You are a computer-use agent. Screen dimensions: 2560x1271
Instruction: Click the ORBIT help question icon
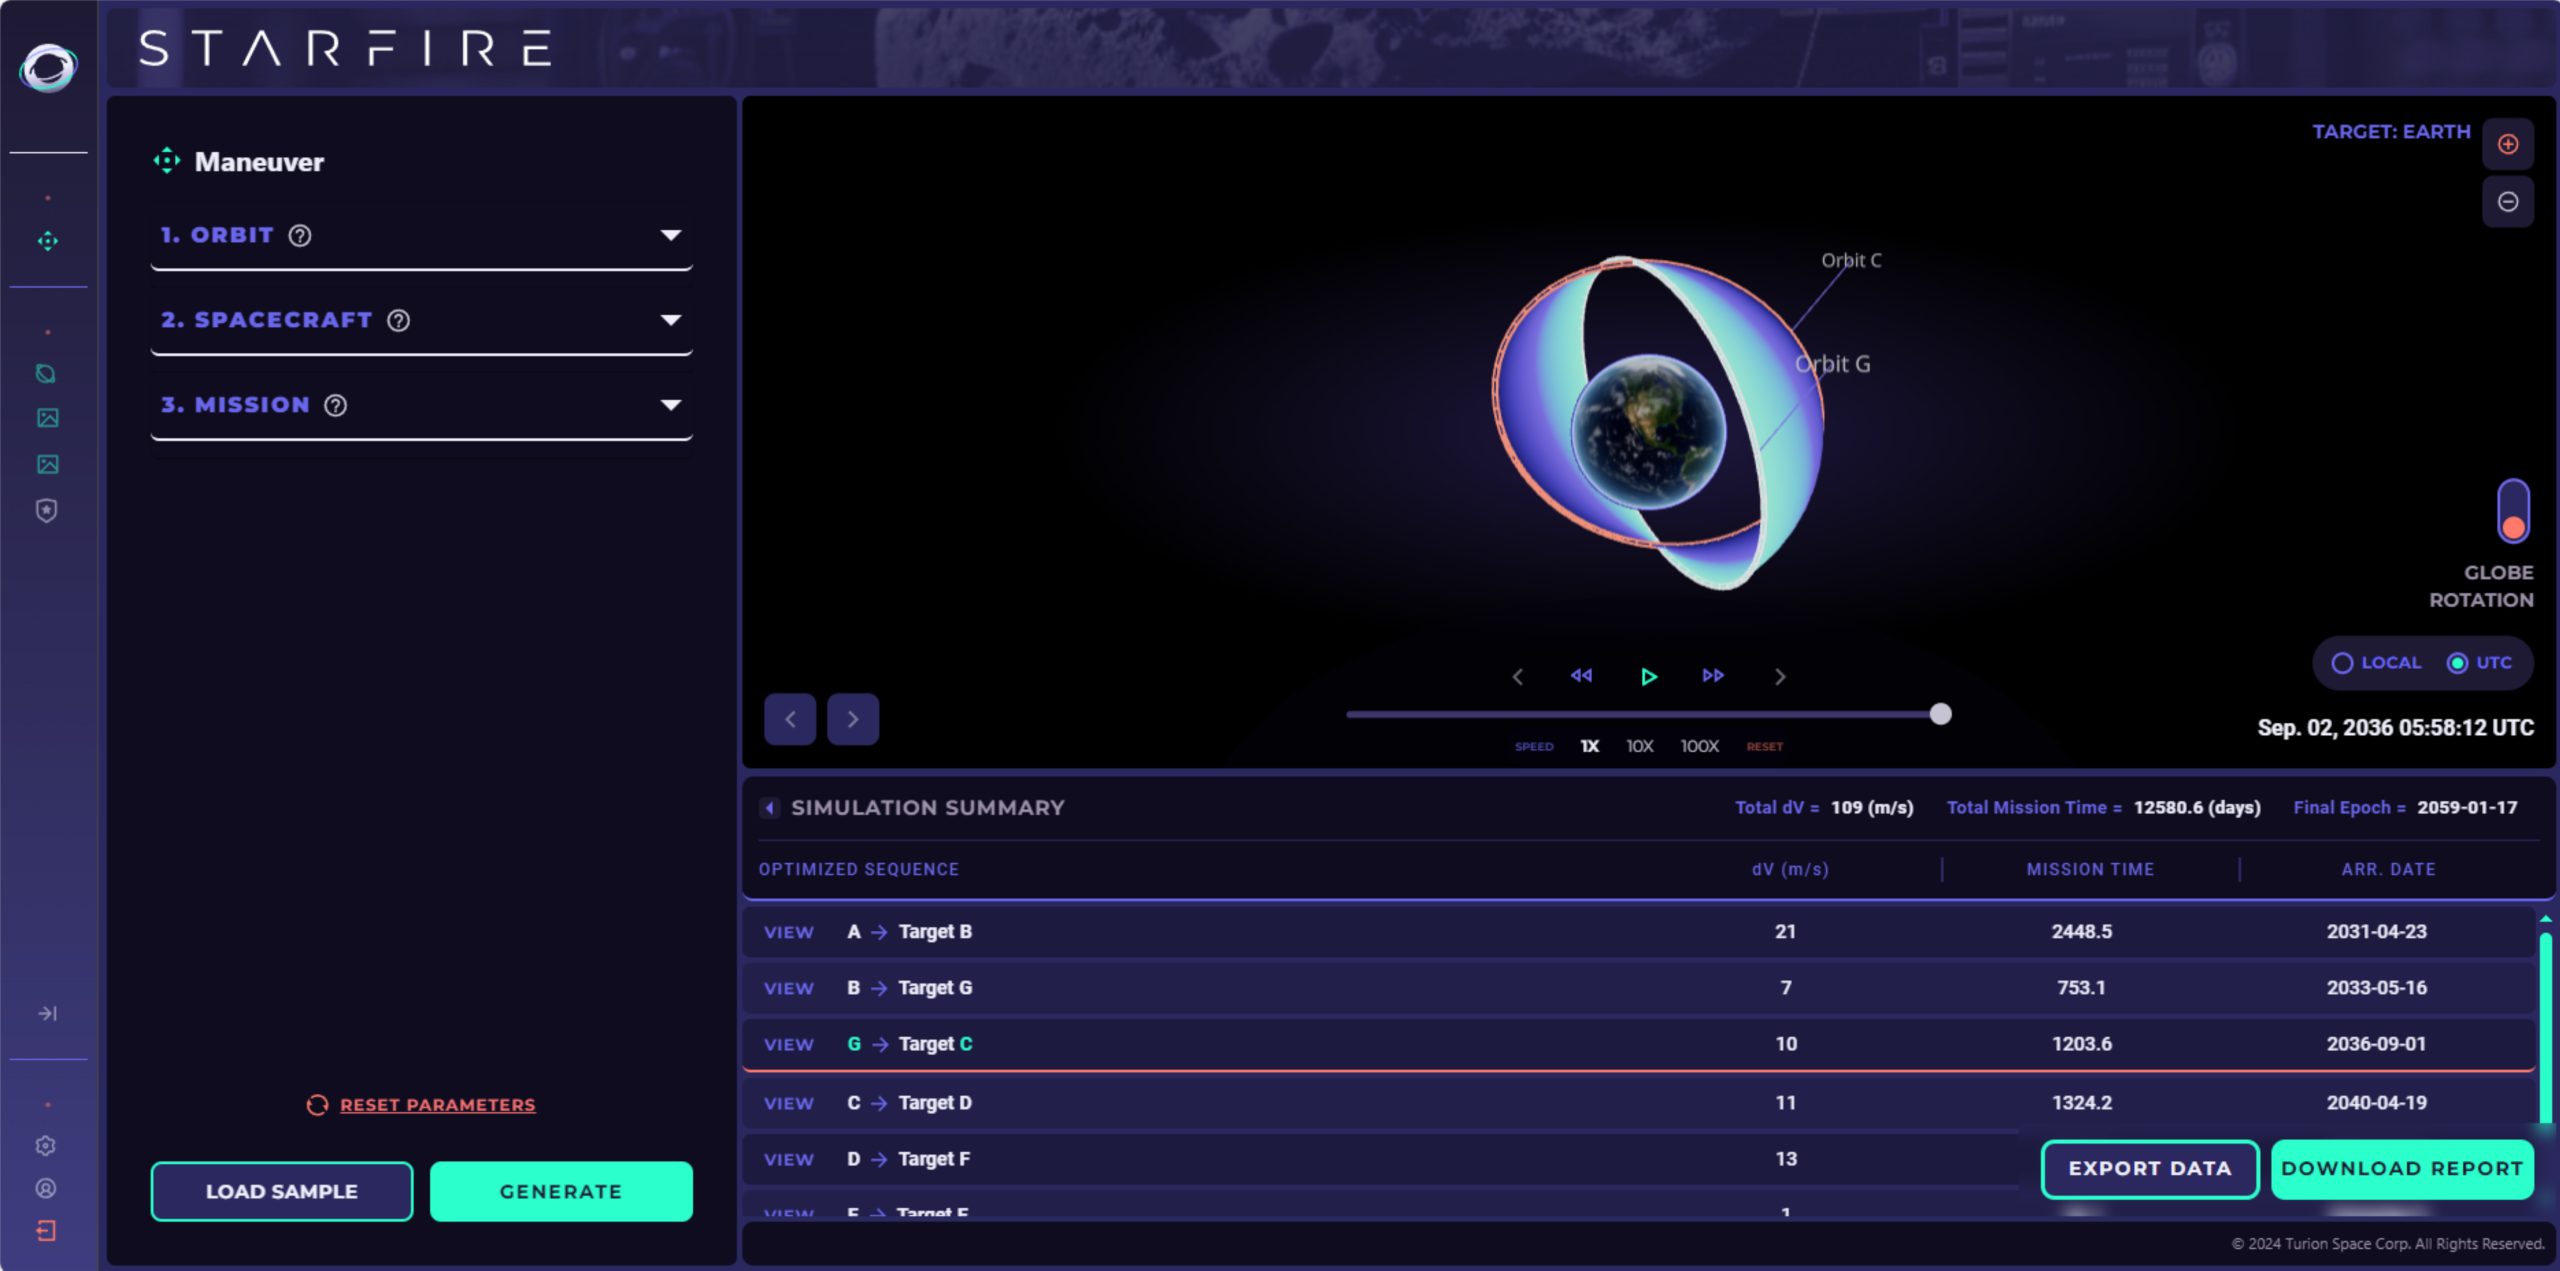pyautogui.click(x=300, y=236)
